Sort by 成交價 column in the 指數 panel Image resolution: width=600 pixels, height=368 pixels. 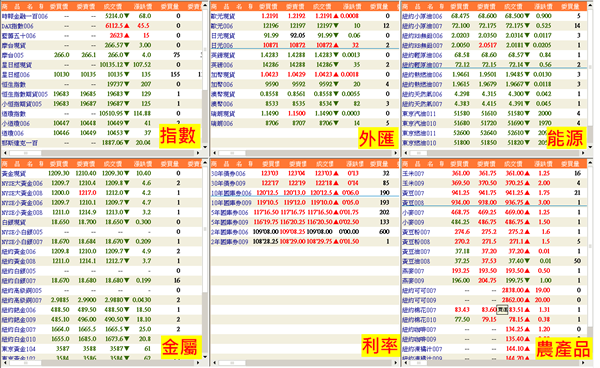point(113,7)
